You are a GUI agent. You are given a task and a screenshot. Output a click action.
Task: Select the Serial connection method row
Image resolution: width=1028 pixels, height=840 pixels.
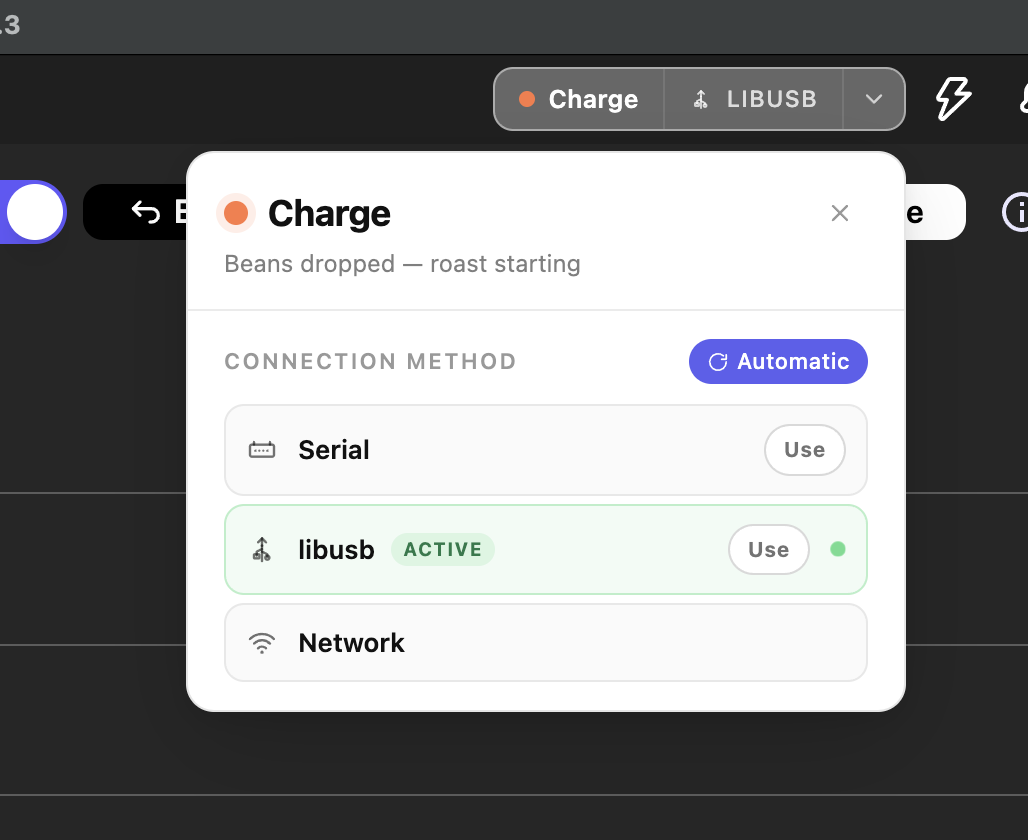[x=545, y=450]
